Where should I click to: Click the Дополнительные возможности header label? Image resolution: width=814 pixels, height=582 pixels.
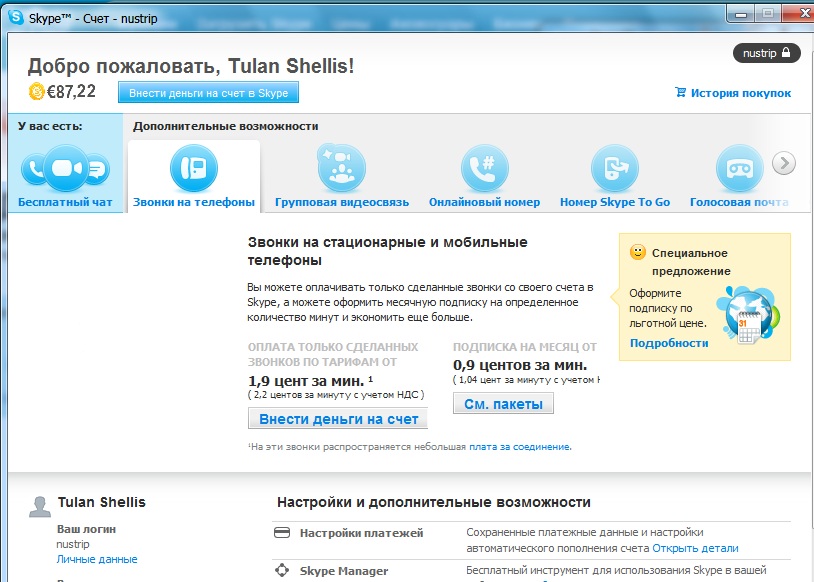(x=225, y=126)
